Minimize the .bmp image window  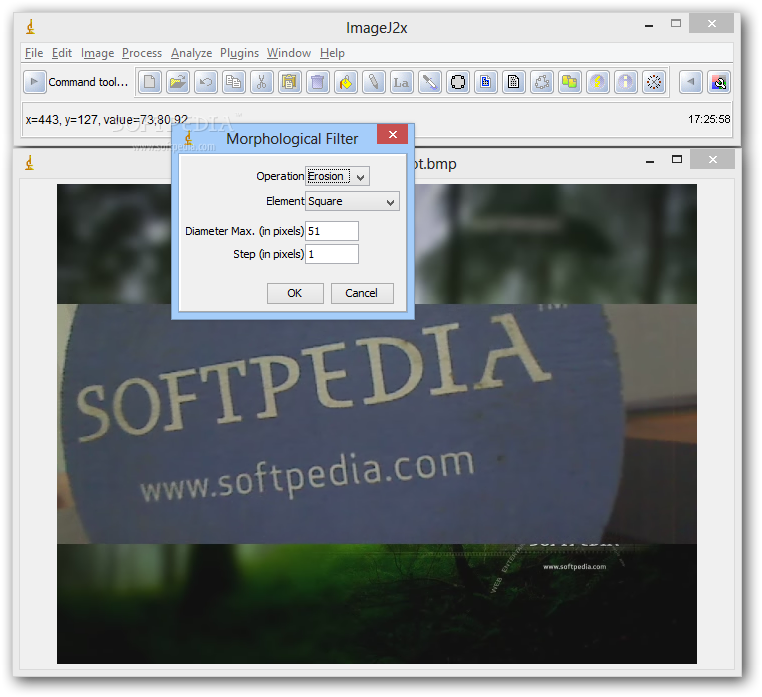click(650, 160)
